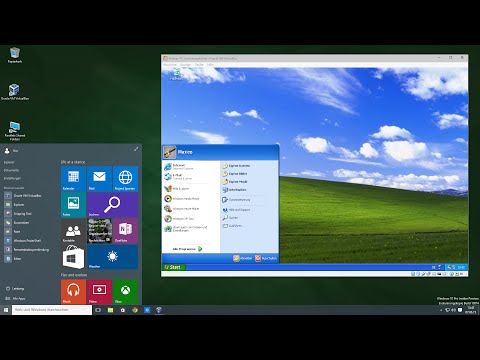This screenshot has width=480, height=360.
Task: Open the Anzeige menu in the VirtualBox window
Action: (186, 64)
